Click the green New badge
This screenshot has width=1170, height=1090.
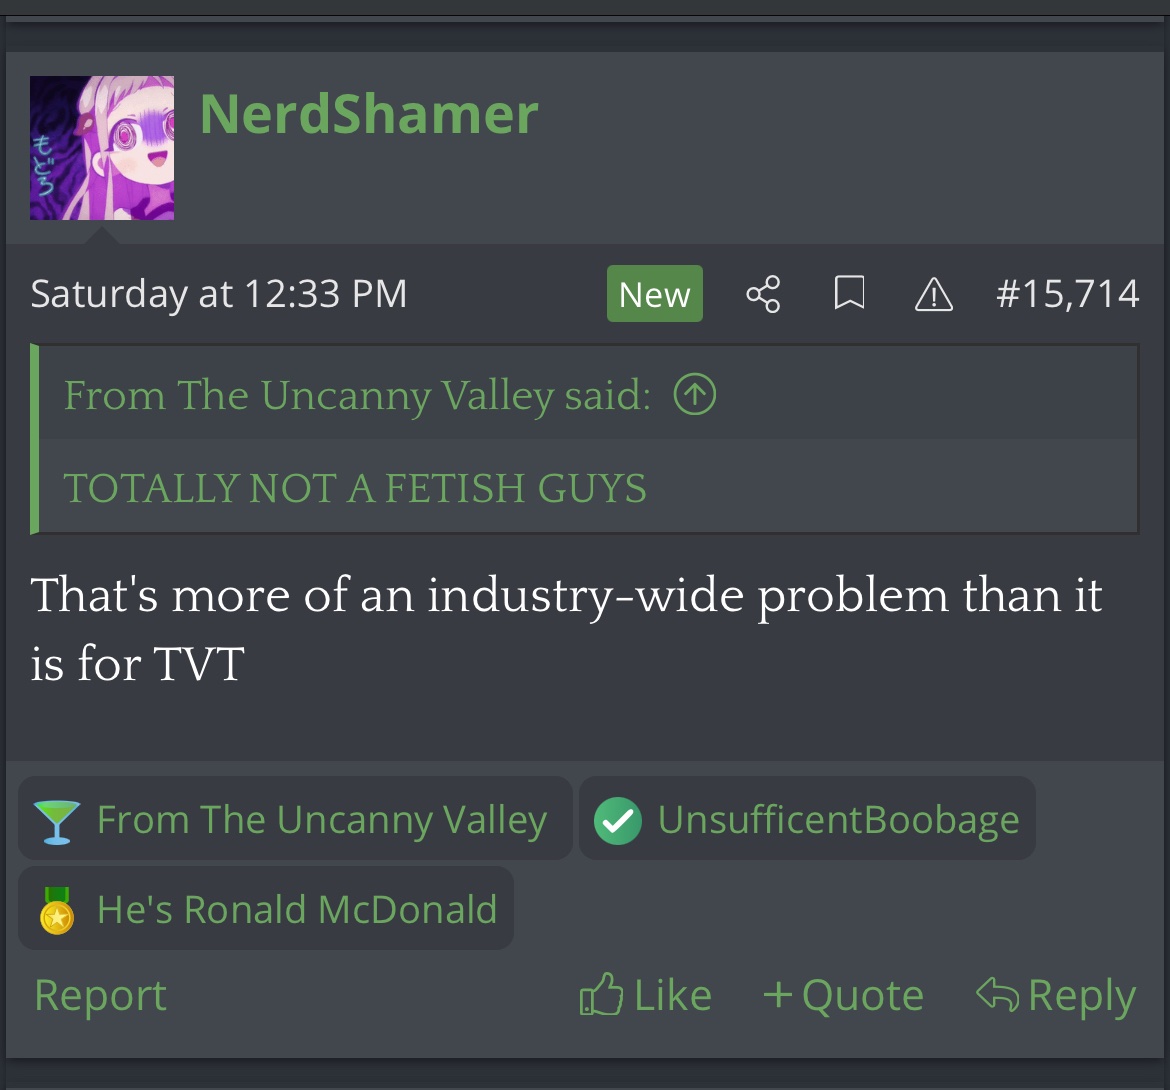[x=654, y=294]
